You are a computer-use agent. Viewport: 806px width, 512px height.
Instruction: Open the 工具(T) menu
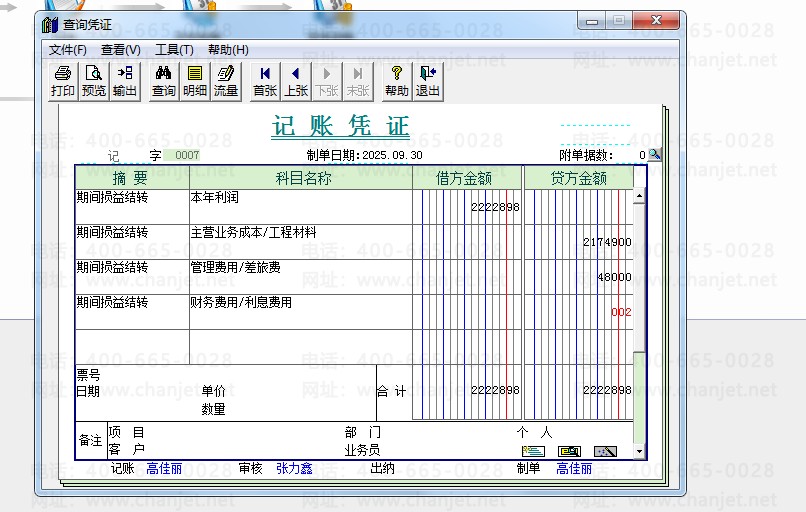[x=174, y=50]
